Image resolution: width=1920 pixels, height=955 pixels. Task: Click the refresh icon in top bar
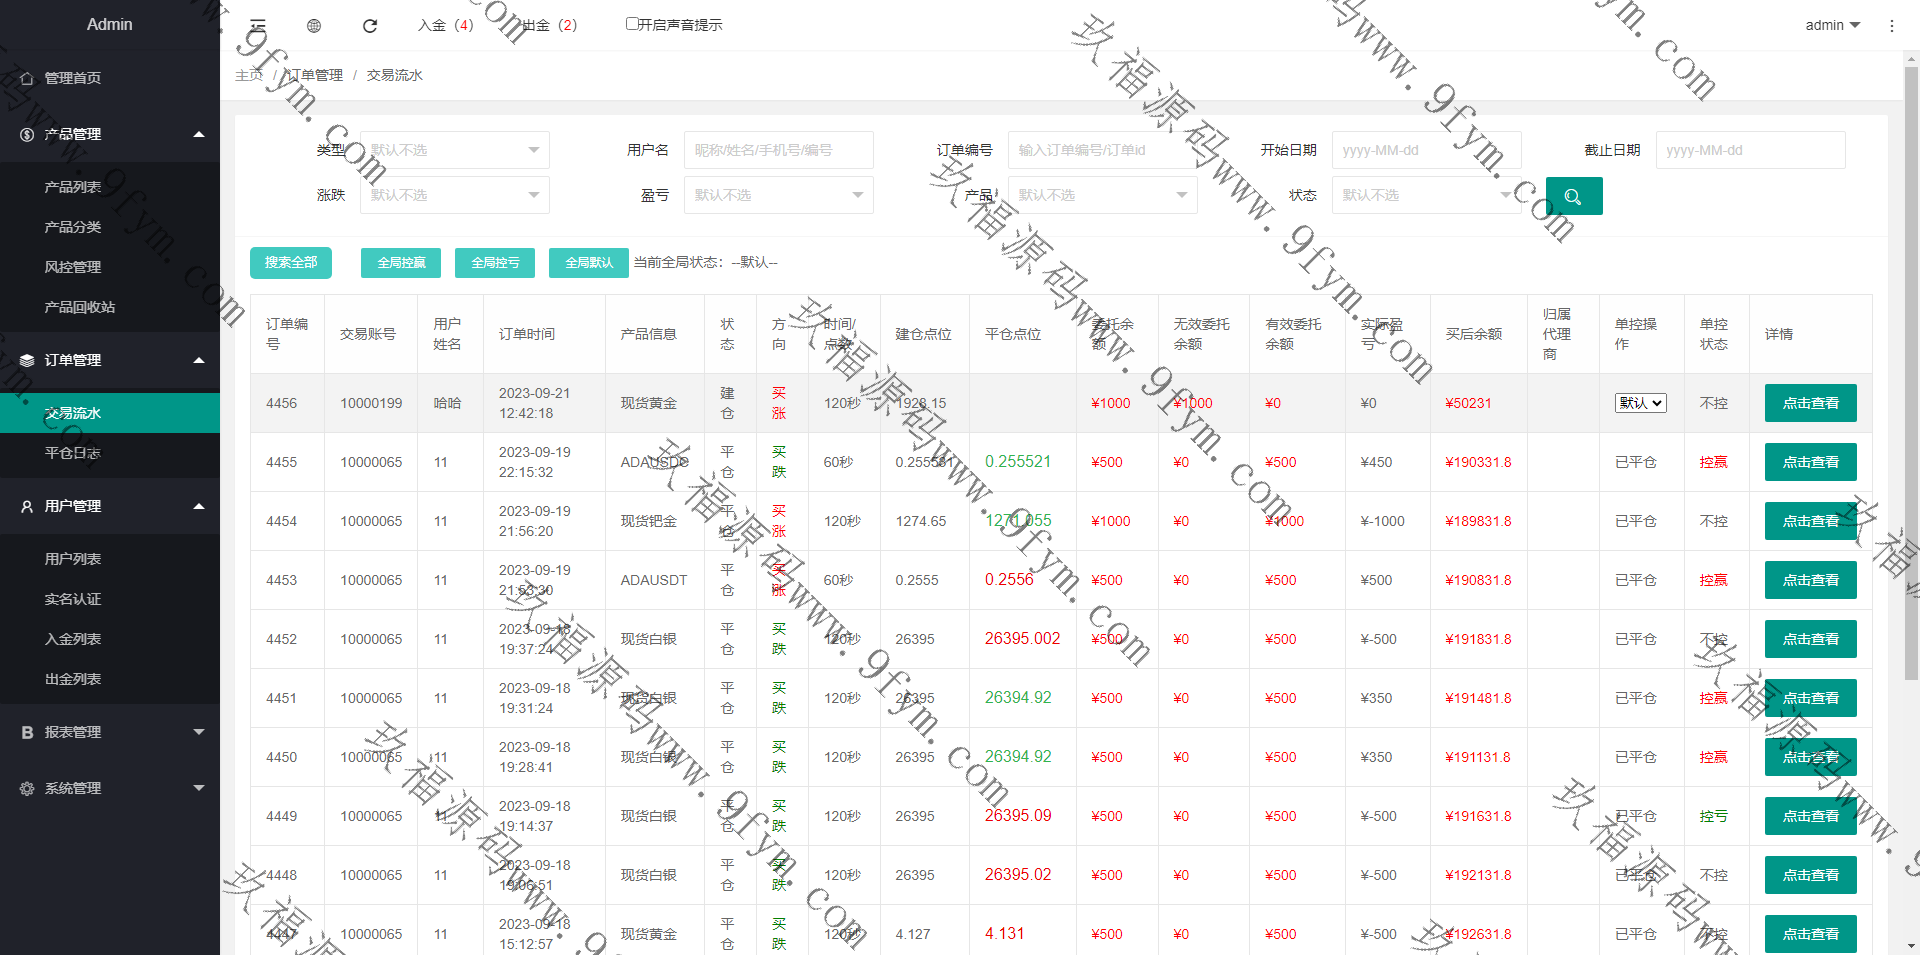tap(370, 25)
